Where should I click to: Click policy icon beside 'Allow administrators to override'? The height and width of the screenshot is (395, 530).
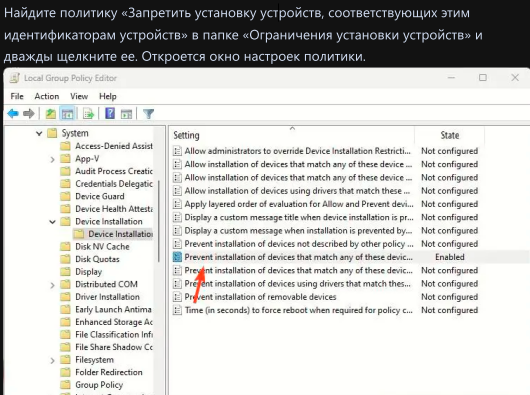point(177,151)
